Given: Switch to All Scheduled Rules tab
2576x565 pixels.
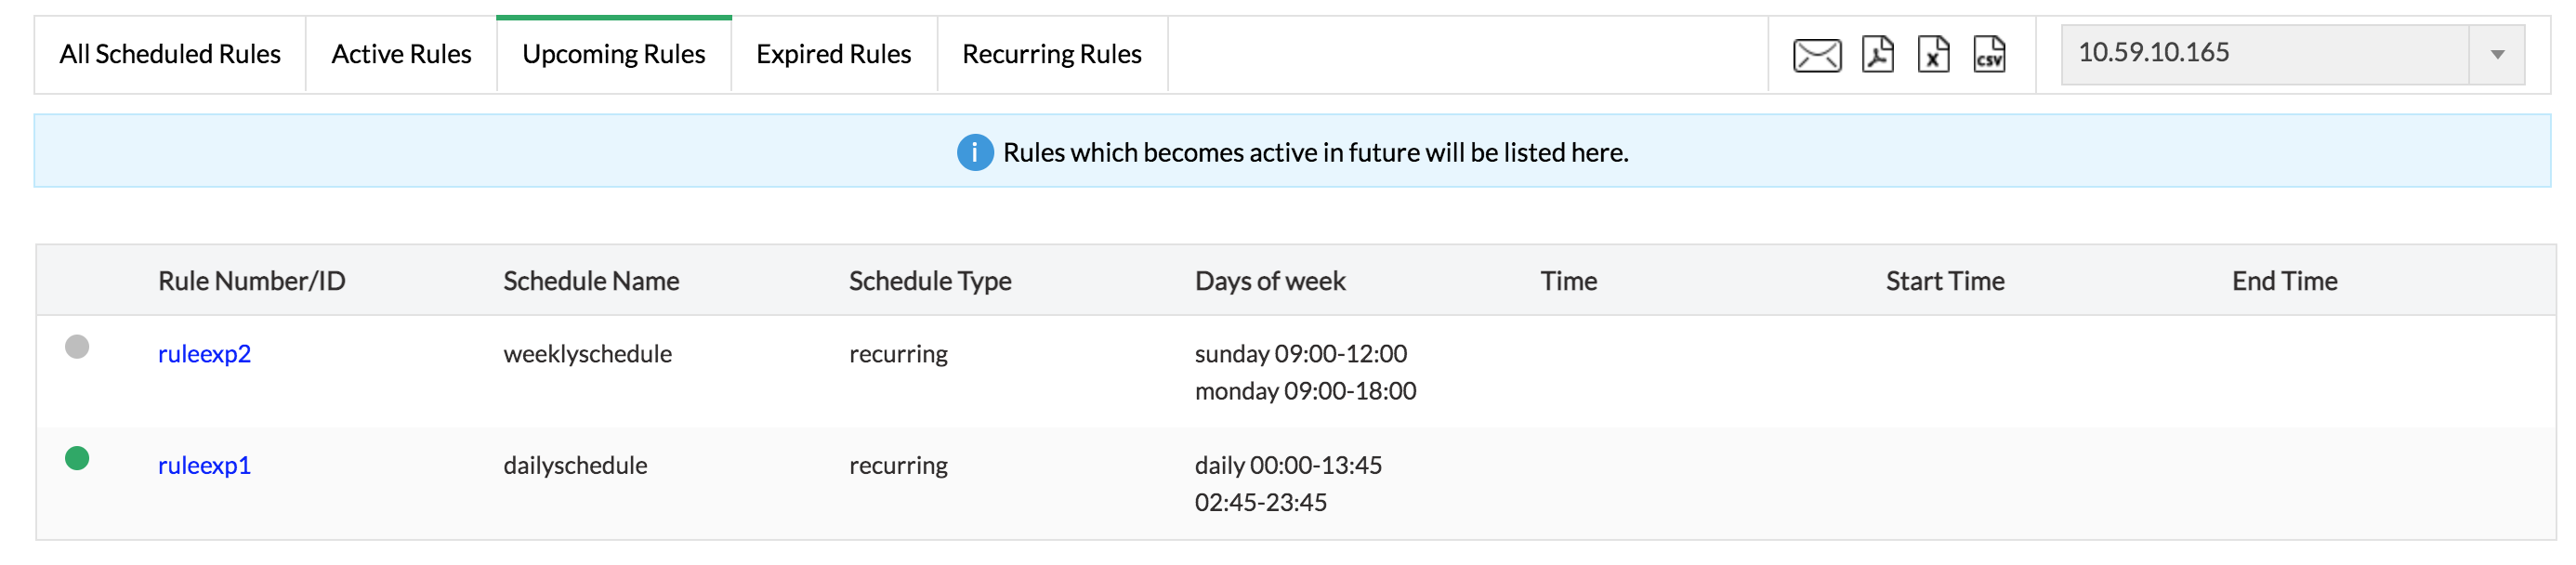Looking at the screenshot, I should point(170,54).
